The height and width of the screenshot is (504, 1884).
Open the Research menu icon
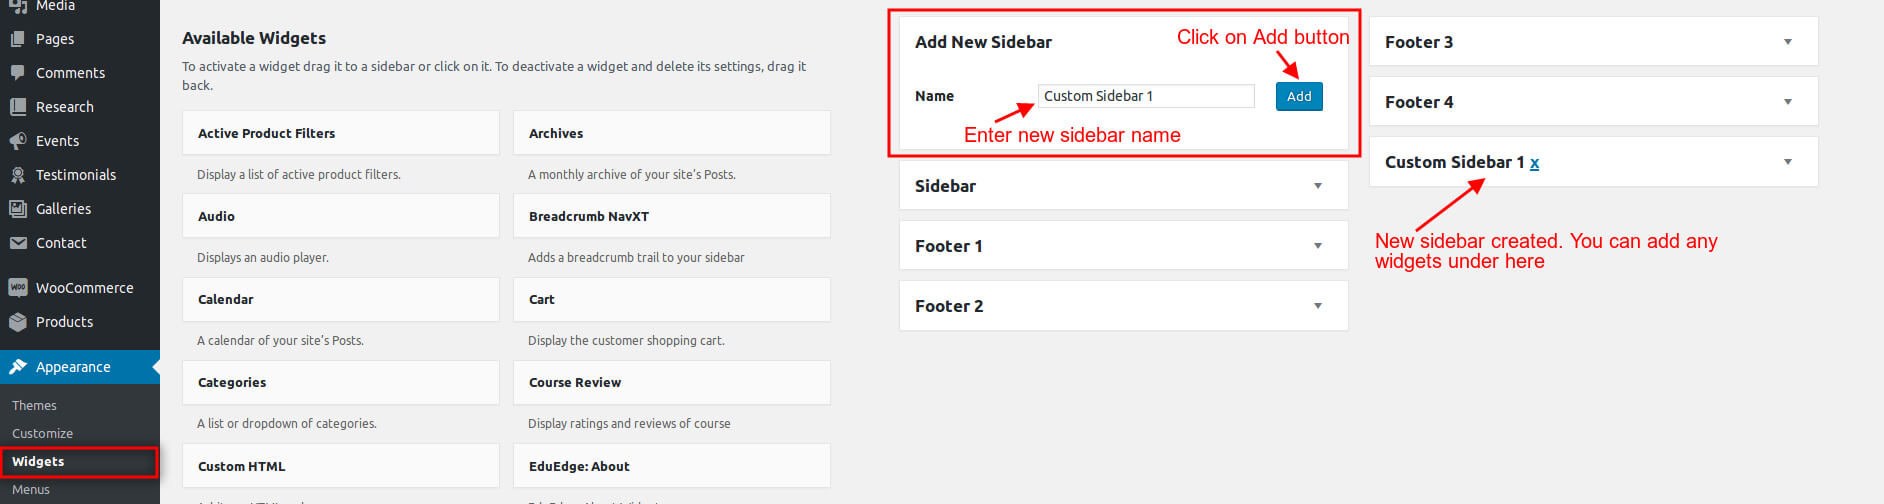17,107
